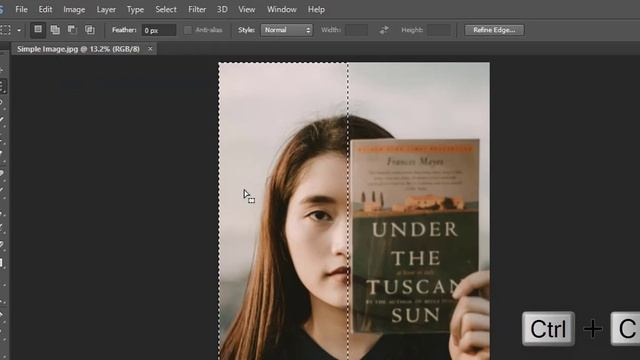Open the Layer menu
Image resolution: width=640 pixels, height=360 pixels.
tap(106, 9)
